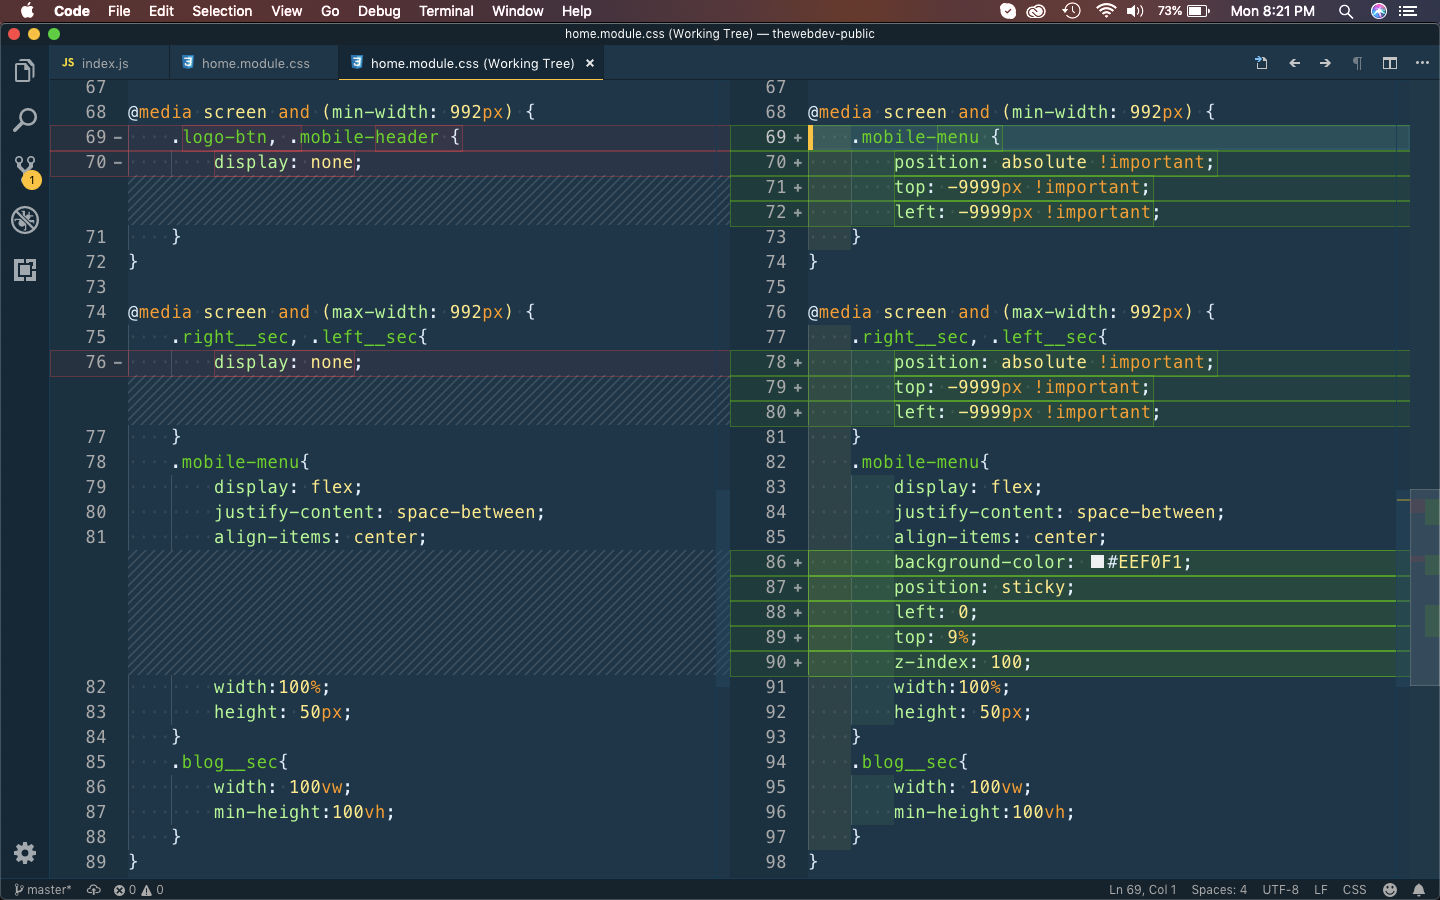Go to previous change arrow

[1294, 63]
